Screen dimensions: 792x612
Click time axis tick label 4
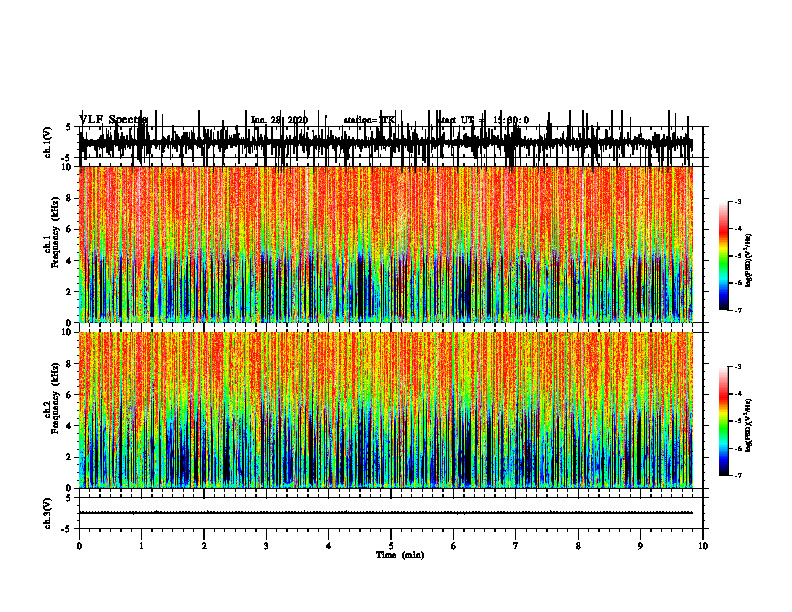(x=329, y=545)
